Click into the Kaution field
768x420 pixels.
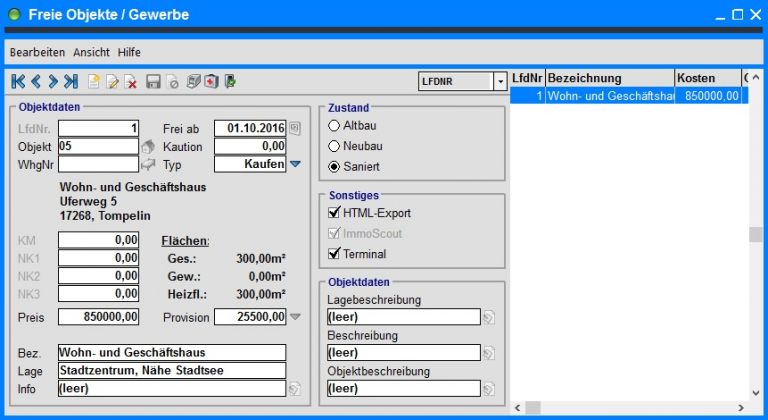coord(250,147)
